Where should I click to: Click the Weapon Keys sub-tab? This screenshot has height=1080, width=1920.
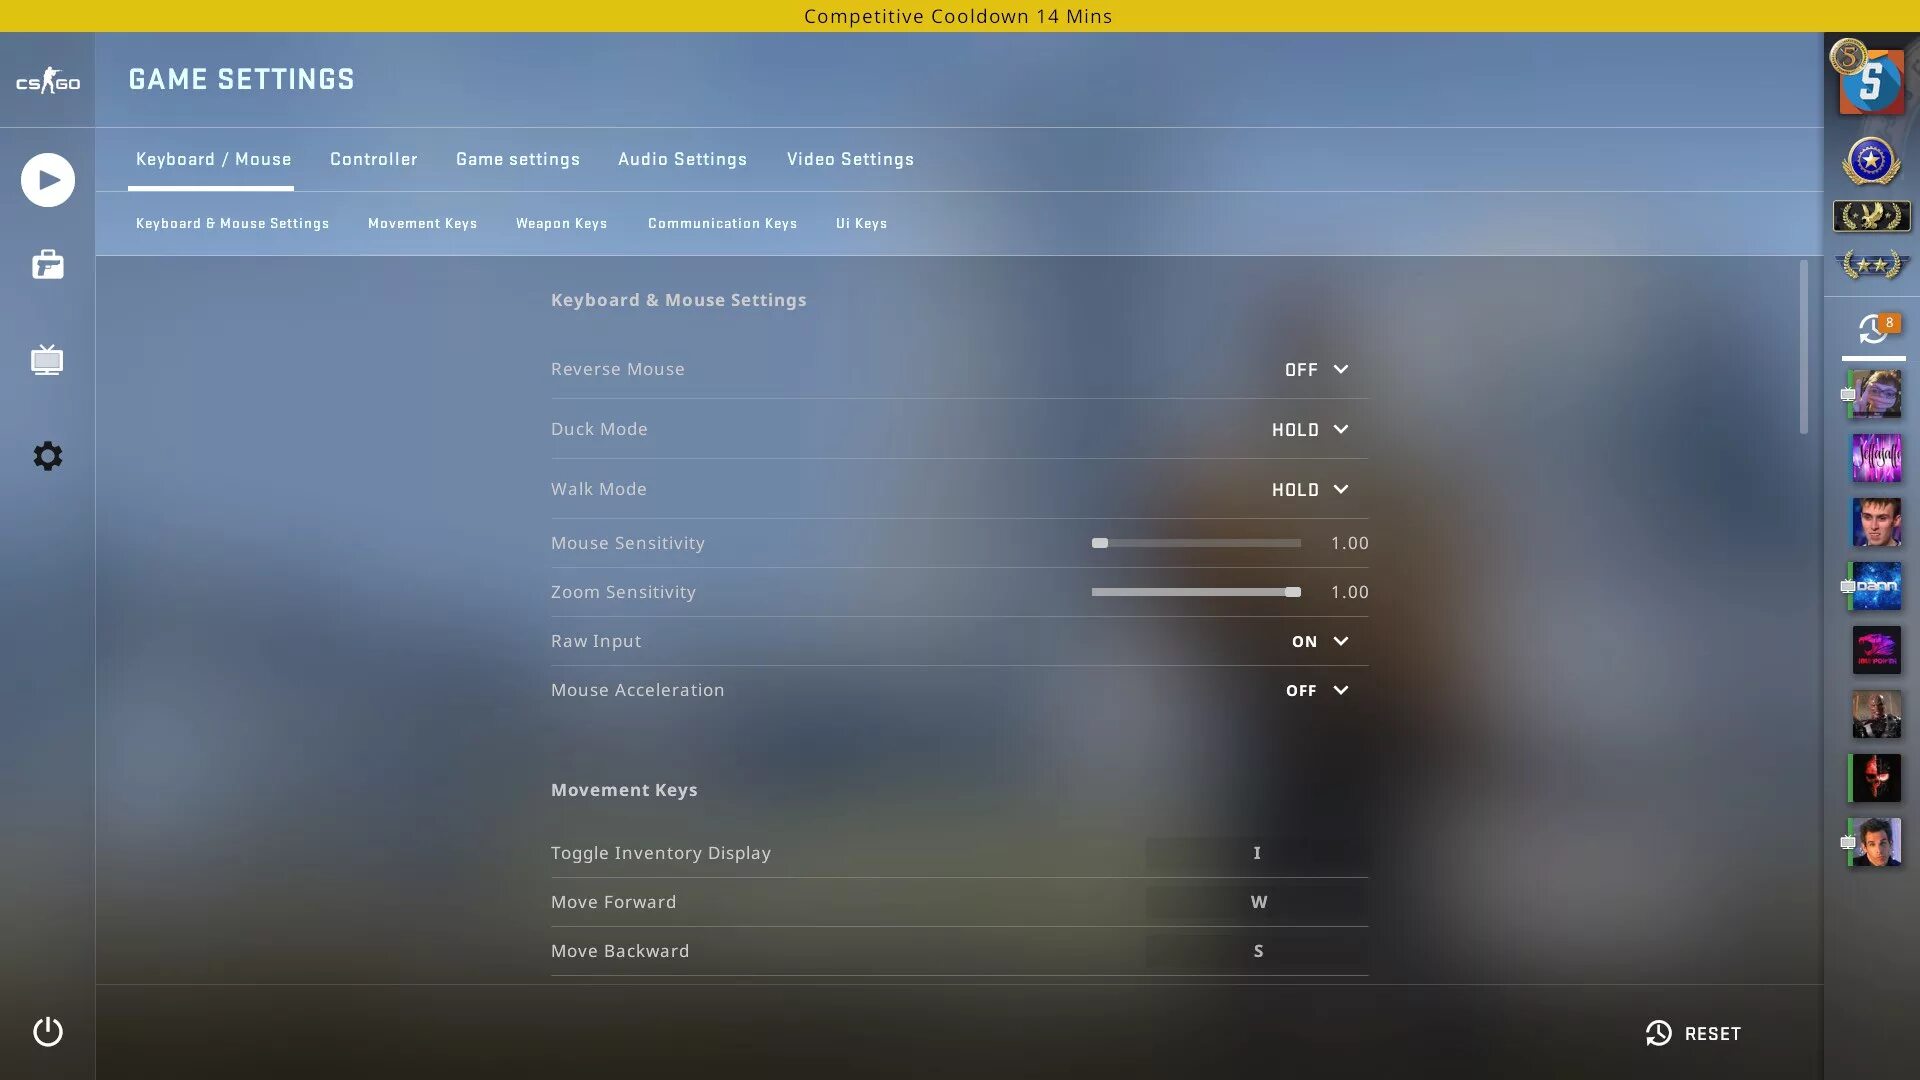click(560, 222)
